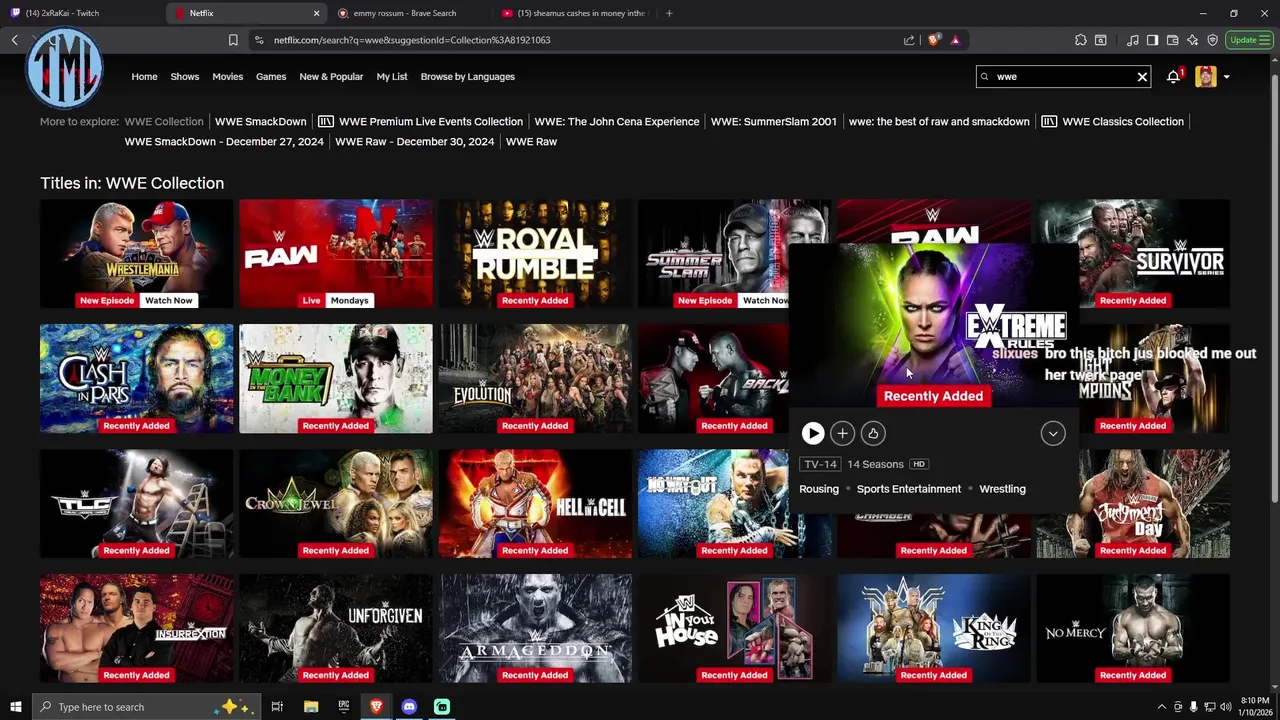Open the Shows menu item
Viewport: 1280px width, 720px height.
tap(184, 76)
